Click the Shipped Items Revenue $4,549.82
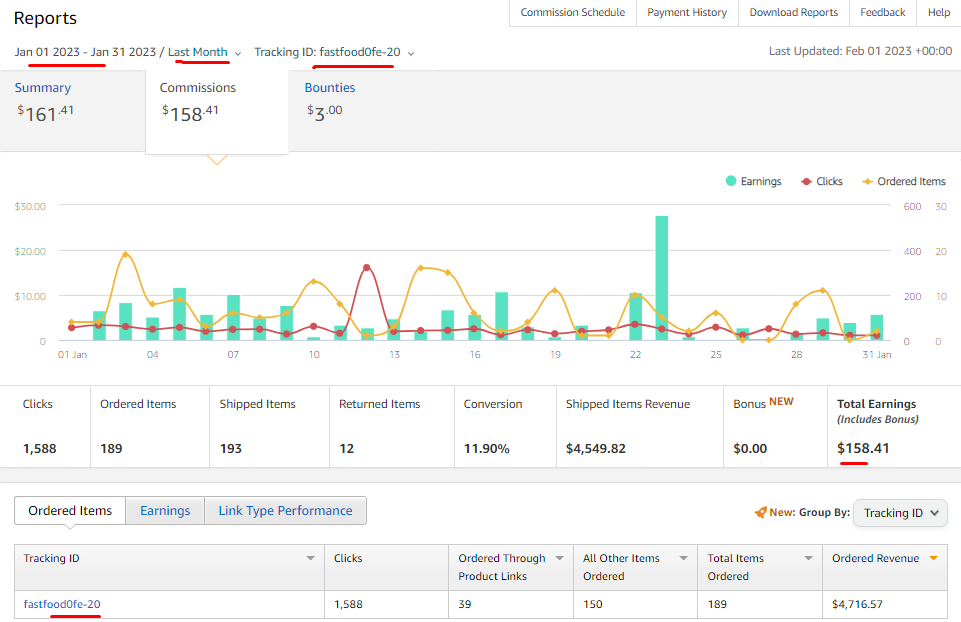The width and height of the screenshot is (961, 622). point(596,449)
